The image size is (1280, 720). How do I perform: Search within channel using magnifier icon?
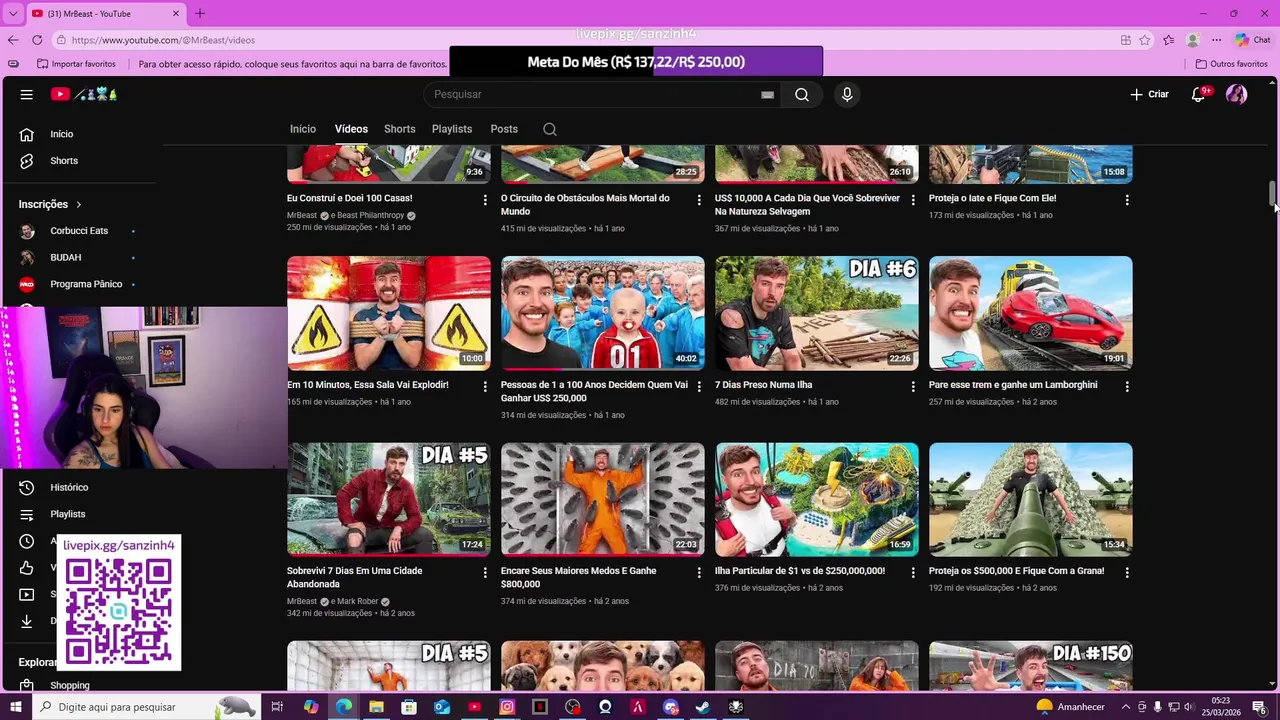(x=550, y=129)
